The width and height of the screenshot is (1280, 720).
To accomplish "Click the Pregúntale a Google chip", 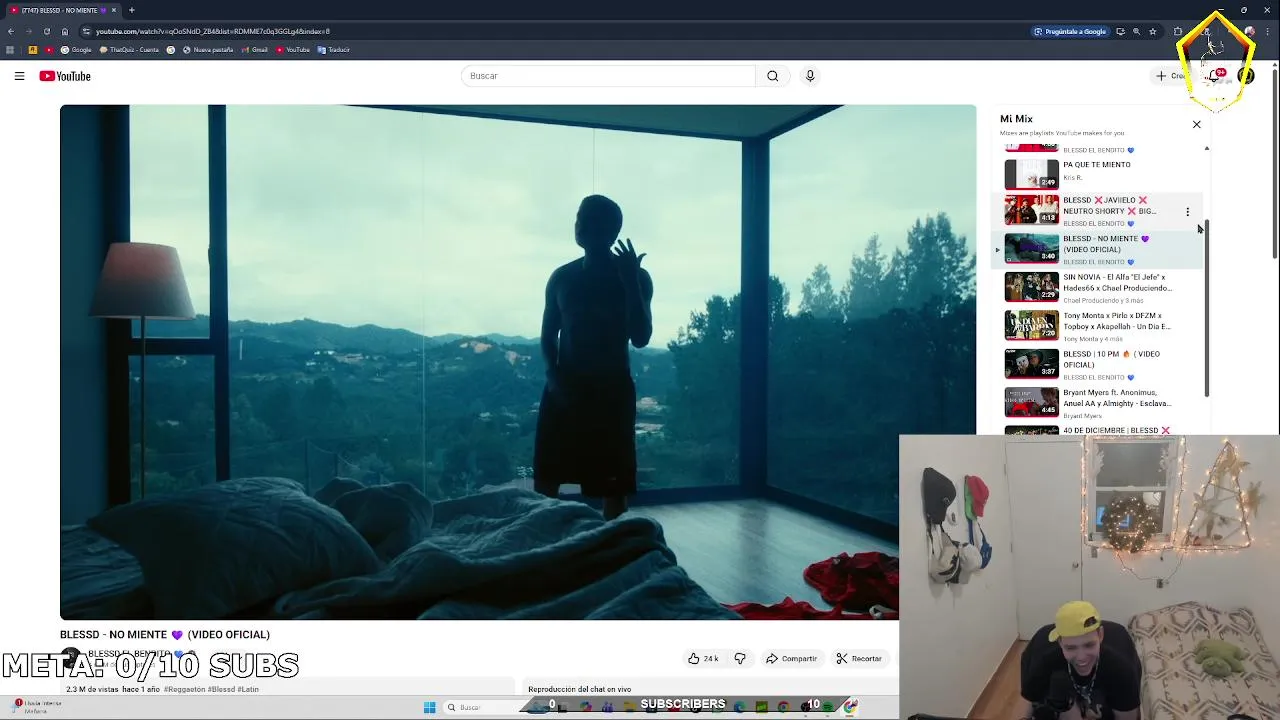I will tap(1070, 31).
